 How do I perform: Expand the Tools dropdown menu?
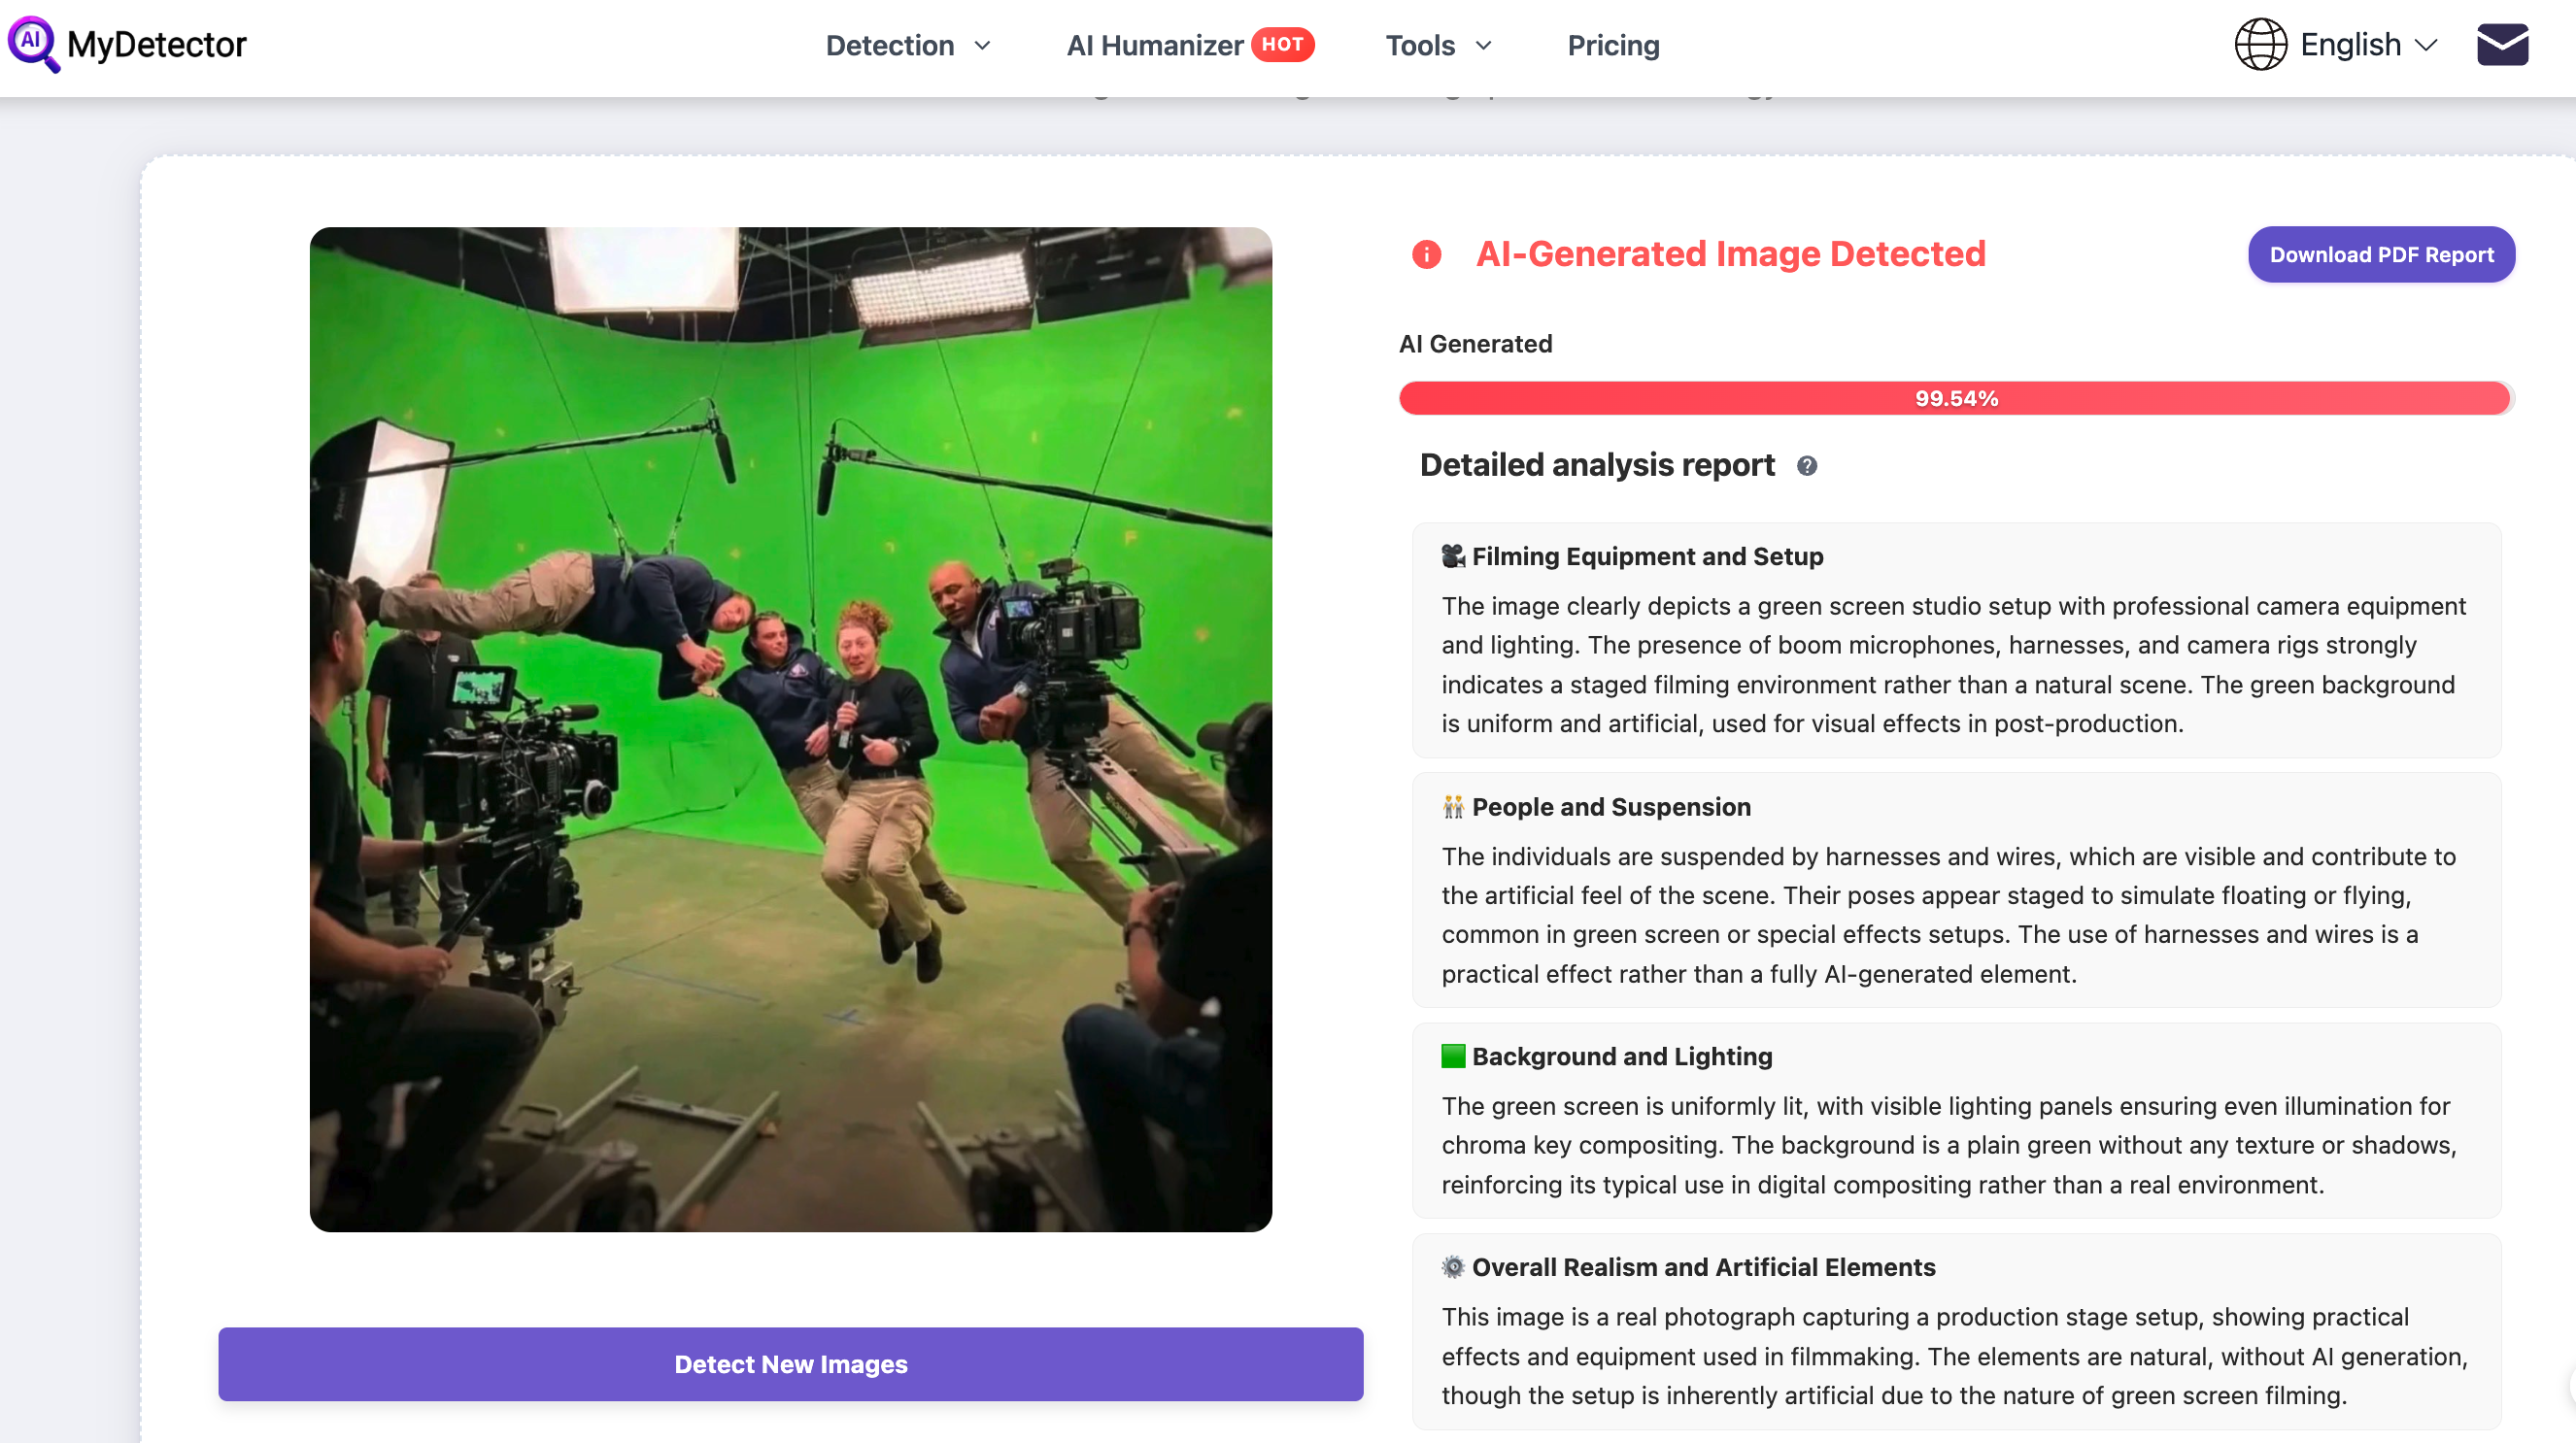pyautogui.click(x=1437, y=45)
